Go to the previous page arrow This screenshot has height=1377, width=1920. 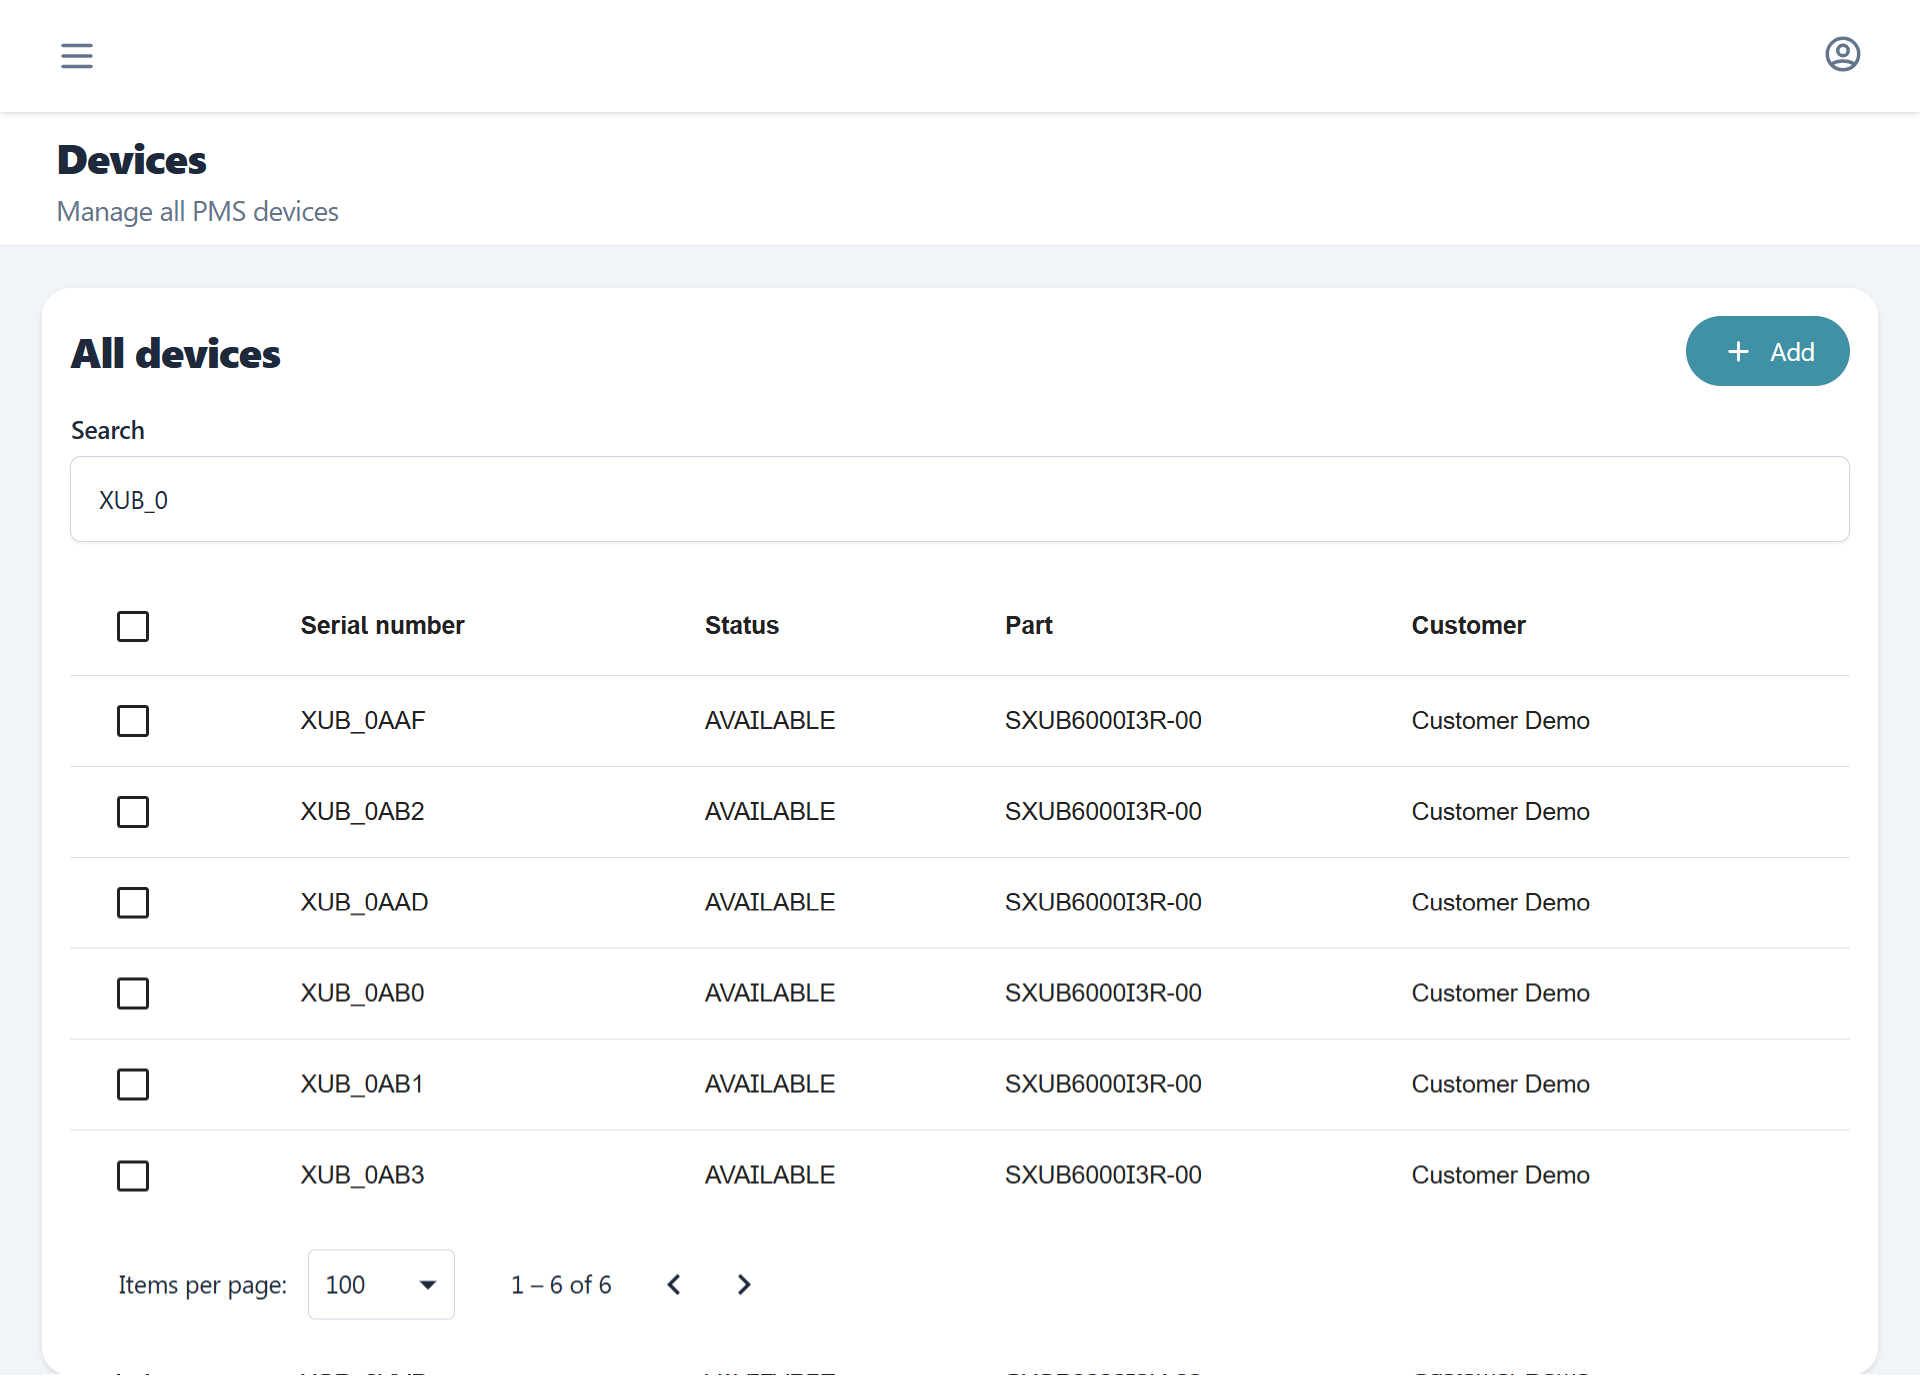[x=674, y=1285]
